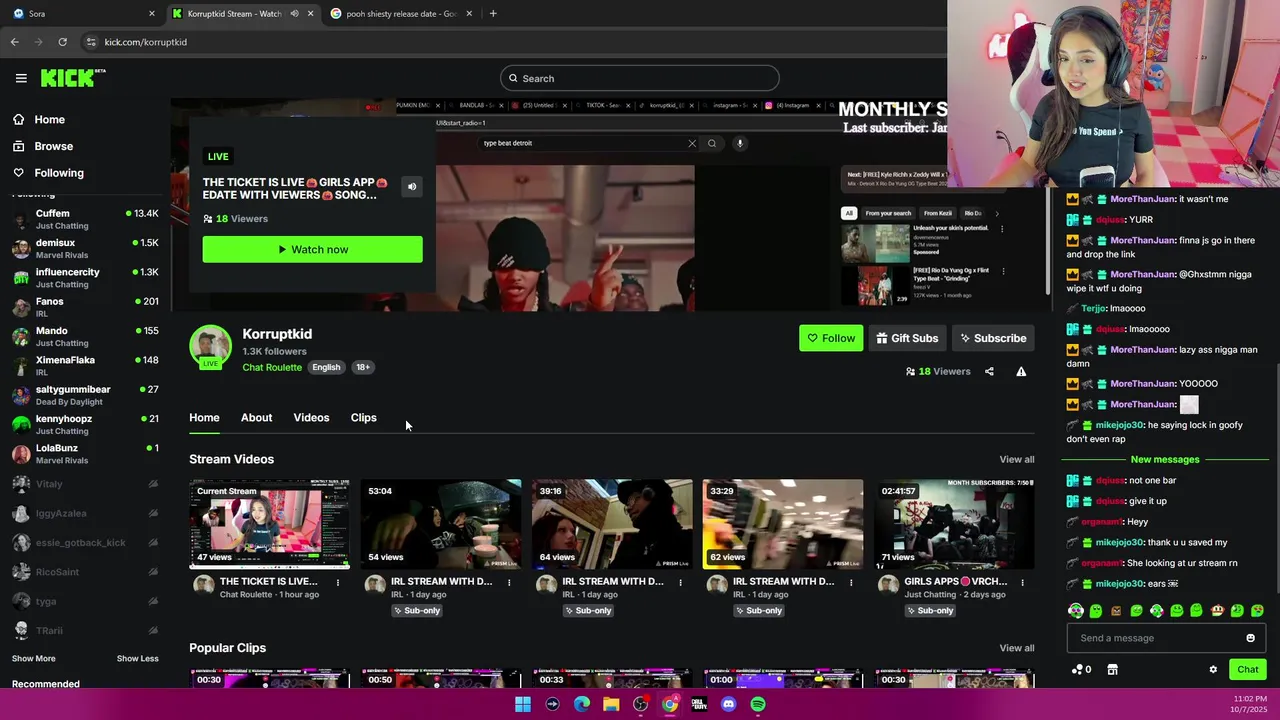
Task: Switch to the About tab
Action: [x=256, y=418]
